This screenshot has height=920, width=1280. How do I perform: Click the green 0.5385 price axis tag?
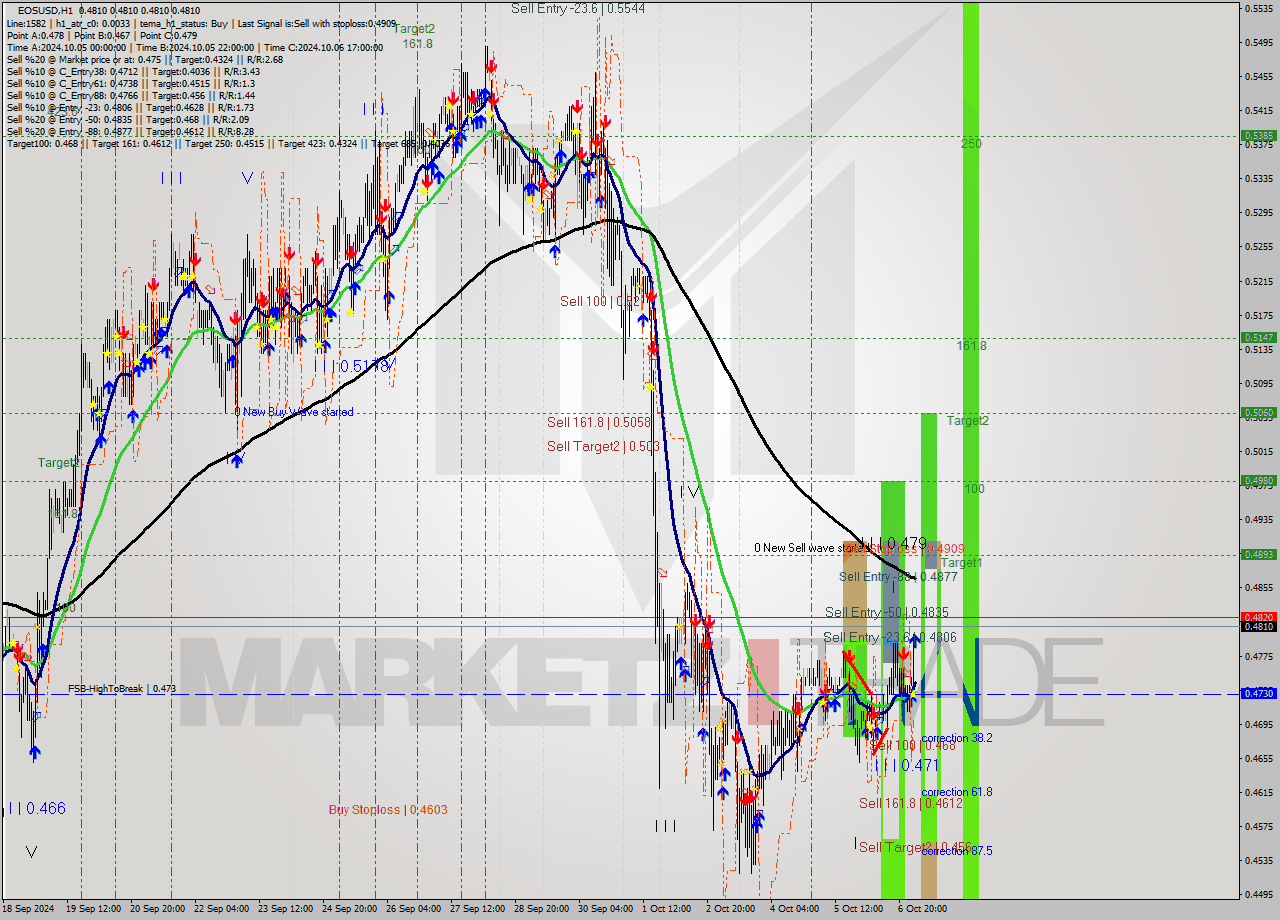coord(1257,135)
